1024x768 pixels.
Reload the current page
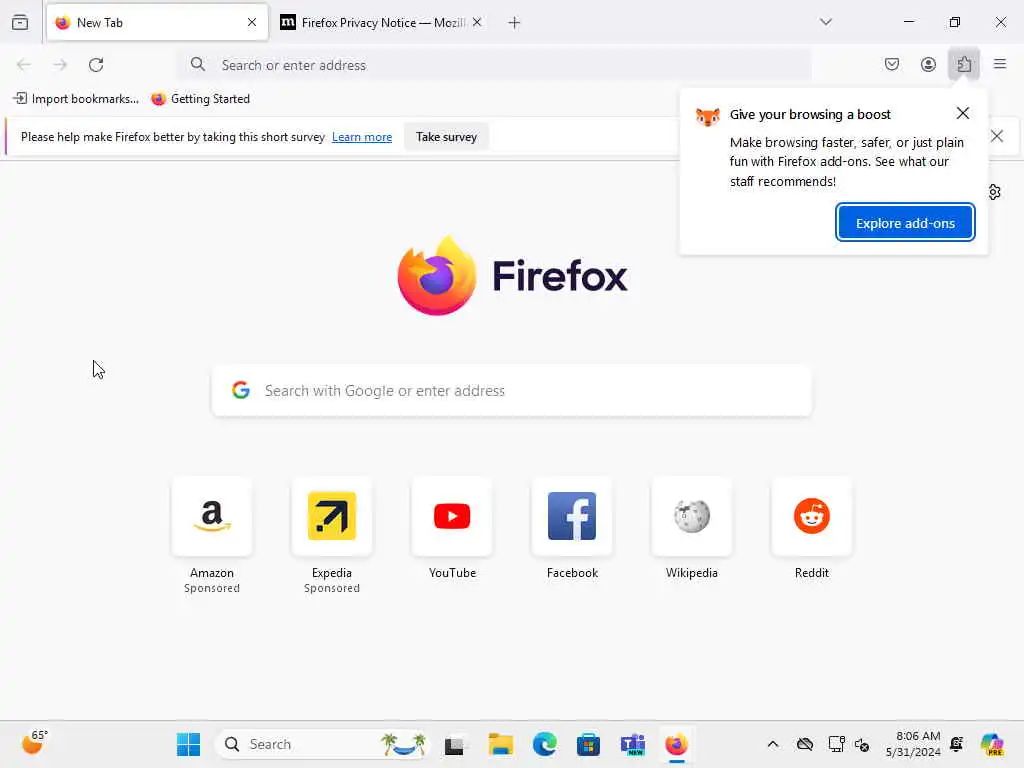tap(96, 65)
